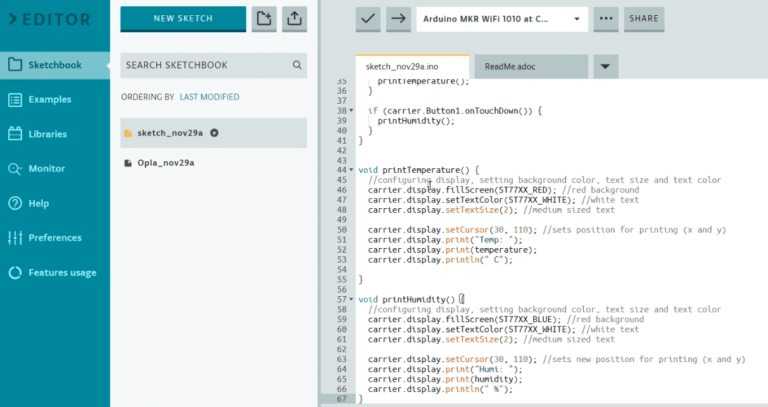Click the import sketch upload icon
Image resolution: width=768 pixels, height=407 pixels.
294,18
